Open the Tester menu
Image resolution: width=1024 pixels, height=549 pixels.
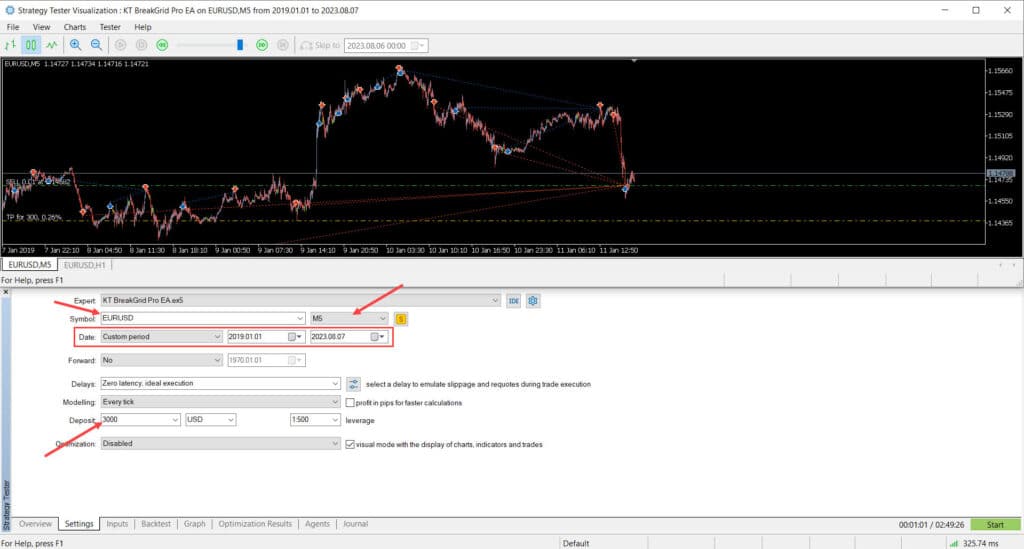pos(110,27)
